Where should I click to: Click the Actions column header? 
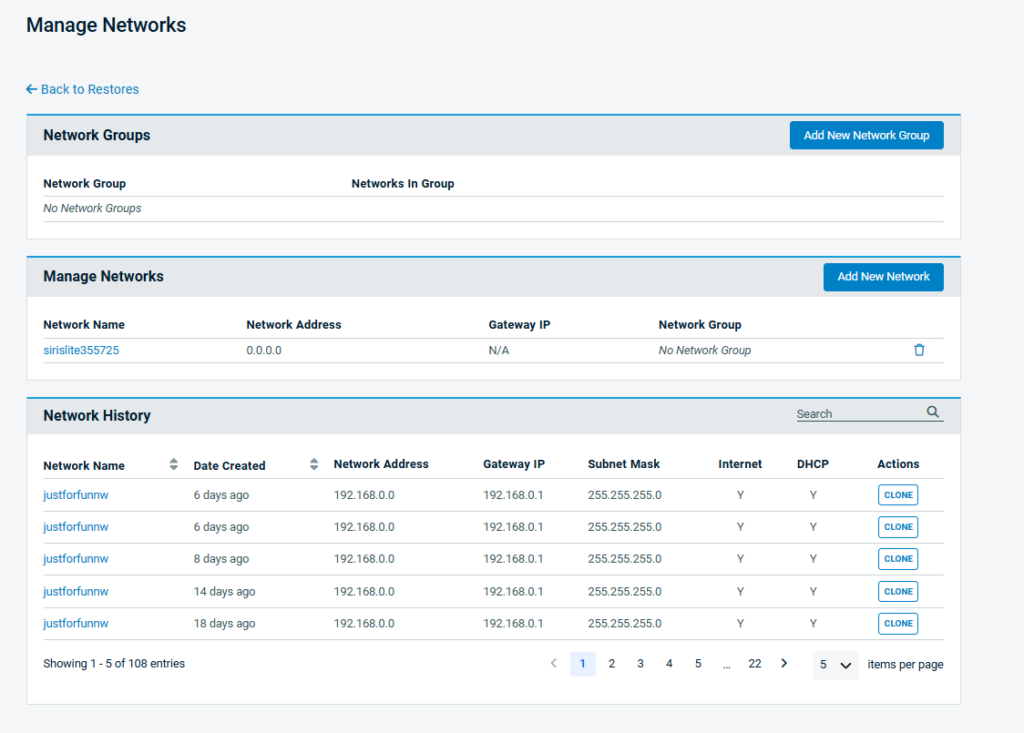click(898, 464)
